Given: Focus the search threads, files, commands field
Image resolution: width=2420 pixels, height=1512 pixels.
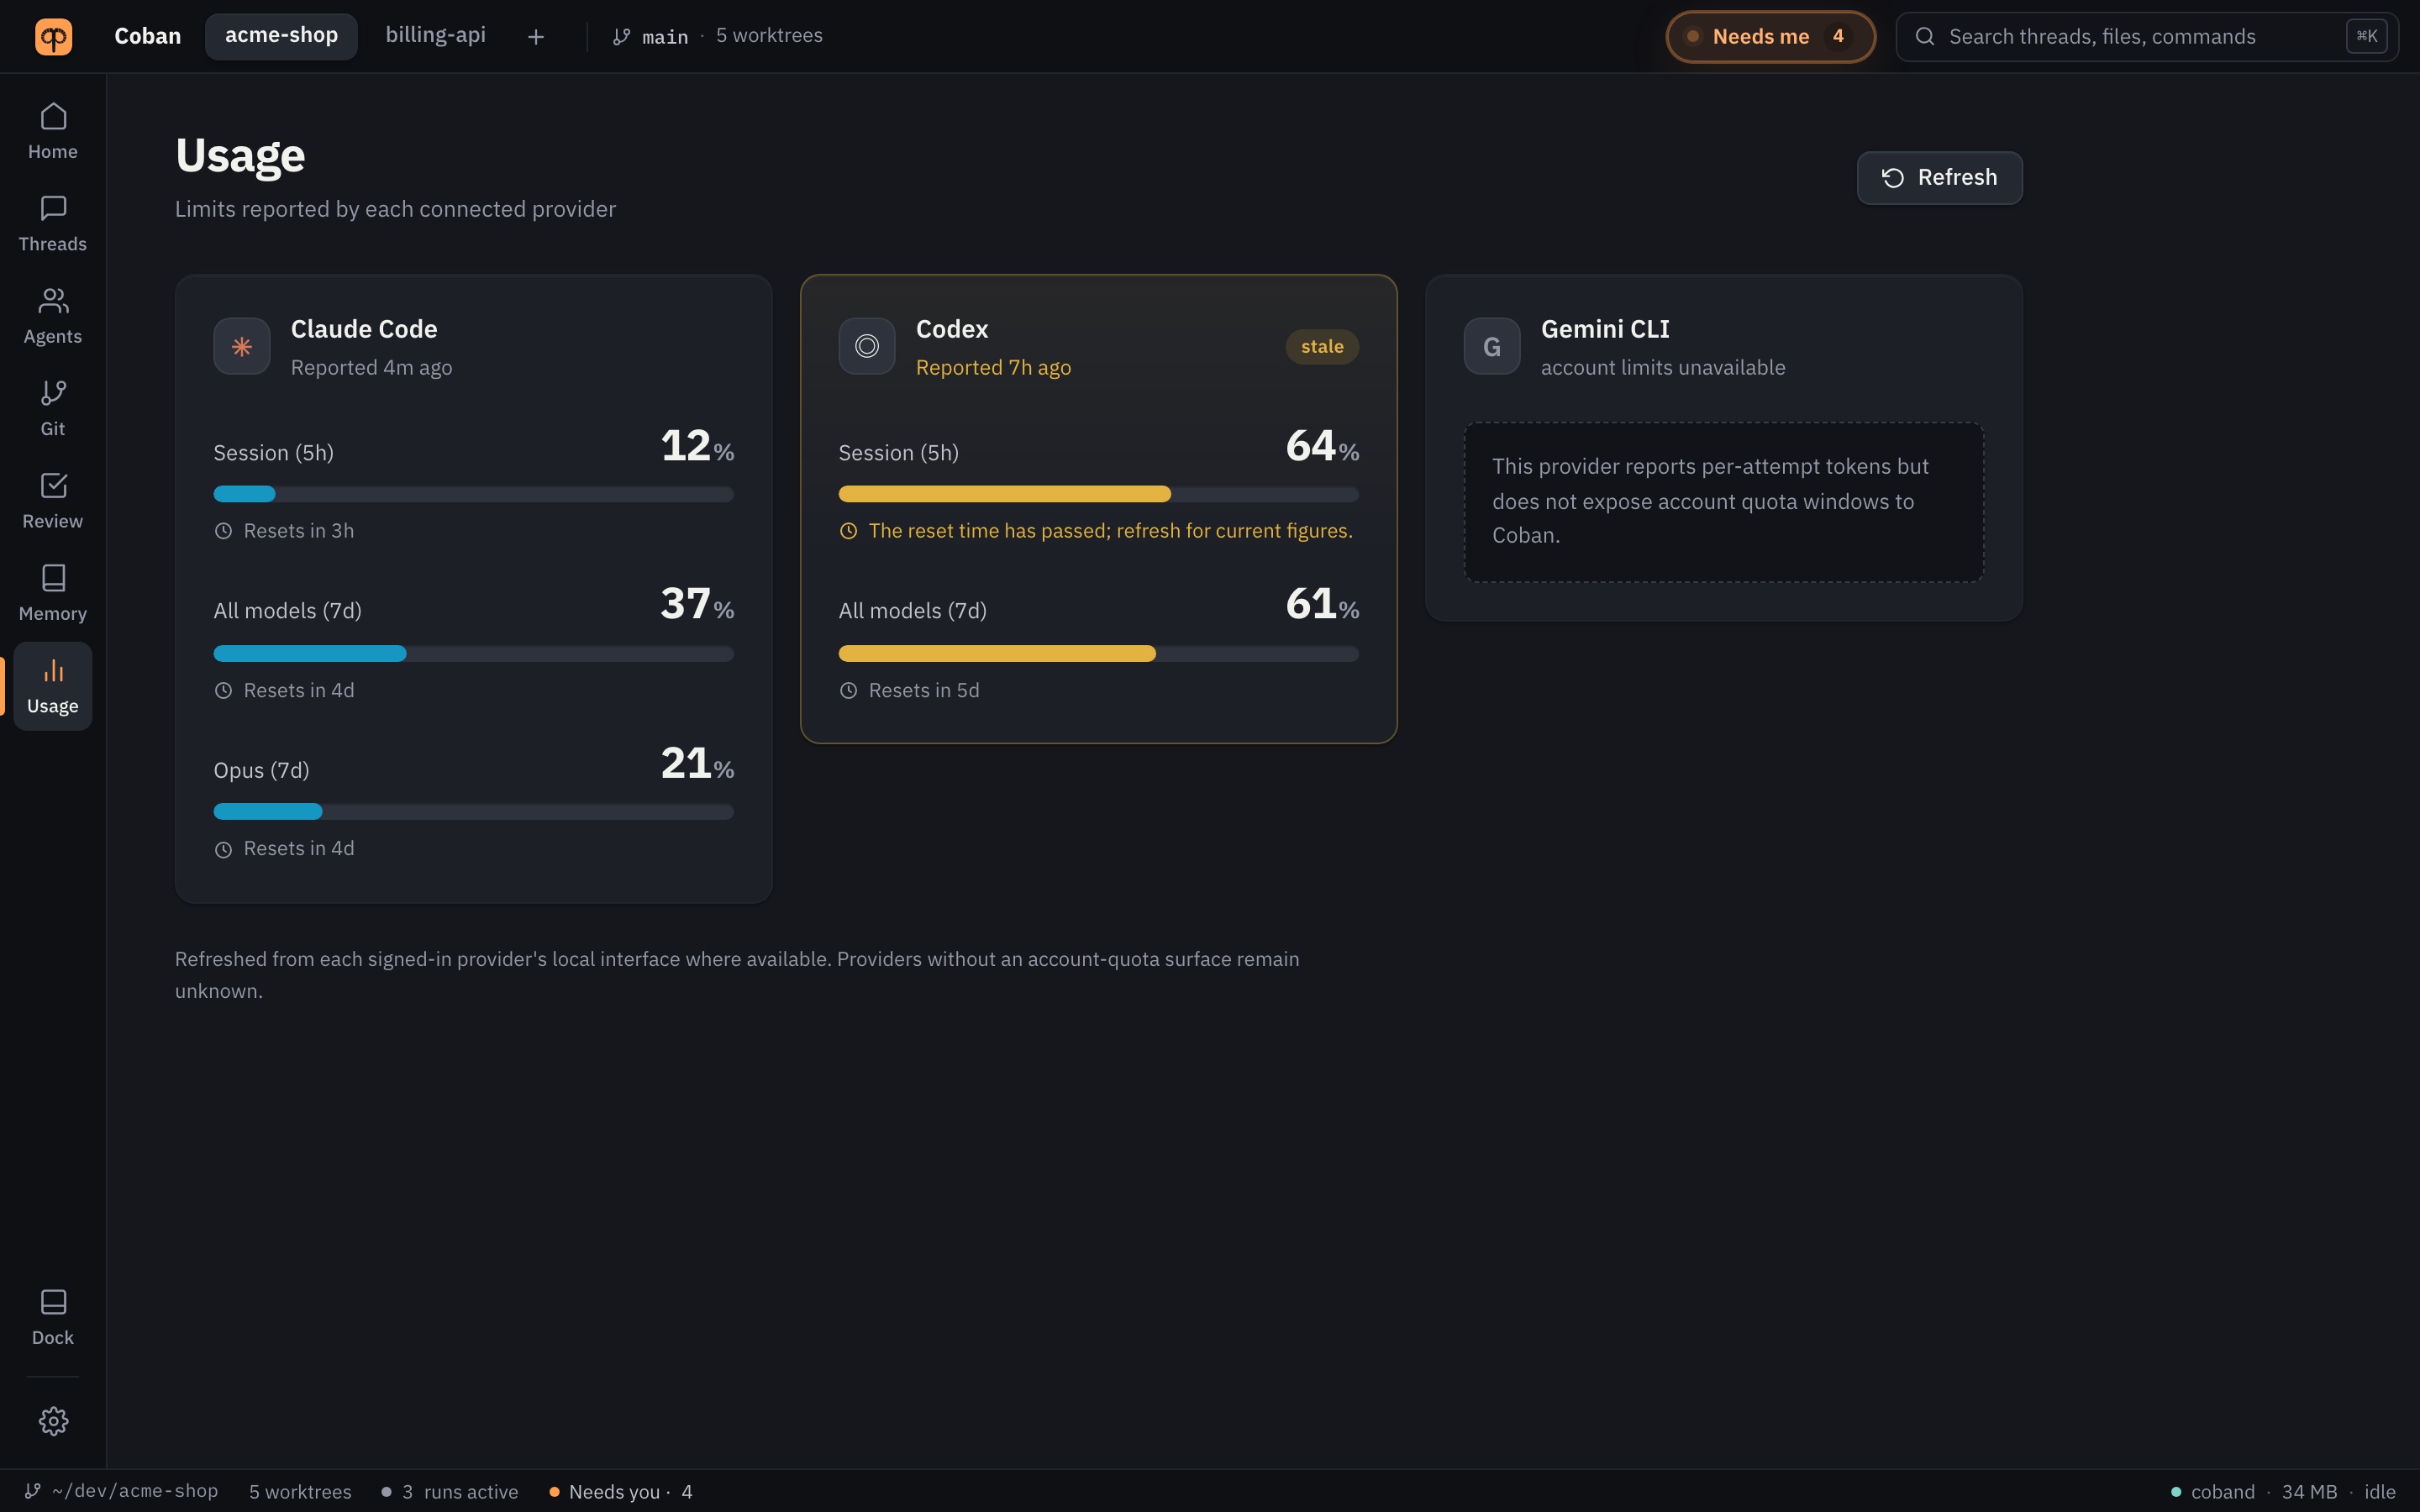Looking at the screenshot, I should [x=2147, y=37].
